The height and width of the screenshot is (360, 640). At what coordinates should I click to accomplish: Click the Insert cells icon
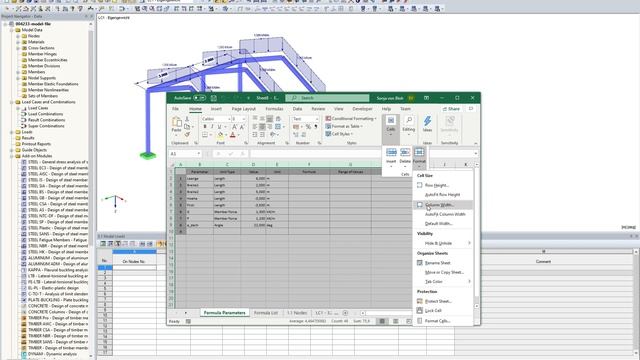click(x=391, y=152)
